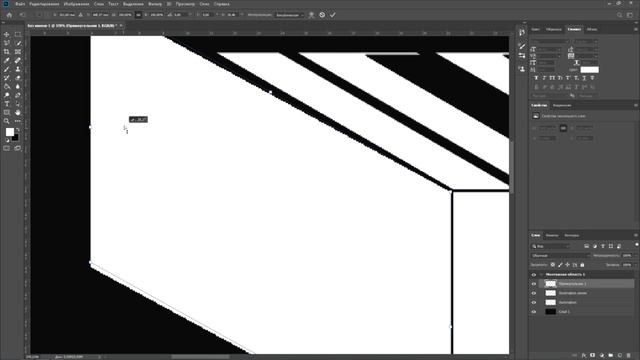640x360 pixels.
Task: Switch to Properties panel second tab
Action: pos(562,105)
